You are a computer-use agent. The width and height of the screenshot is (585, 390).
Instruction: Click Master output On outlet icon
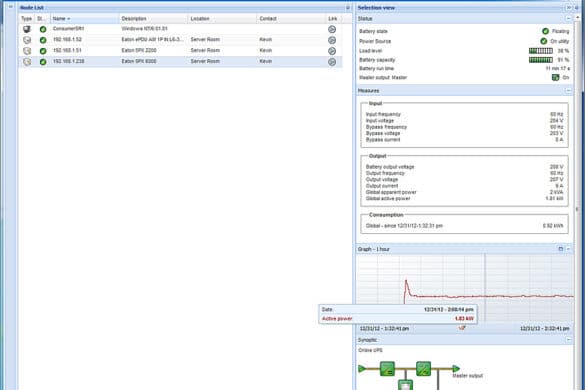click(555, 77)
